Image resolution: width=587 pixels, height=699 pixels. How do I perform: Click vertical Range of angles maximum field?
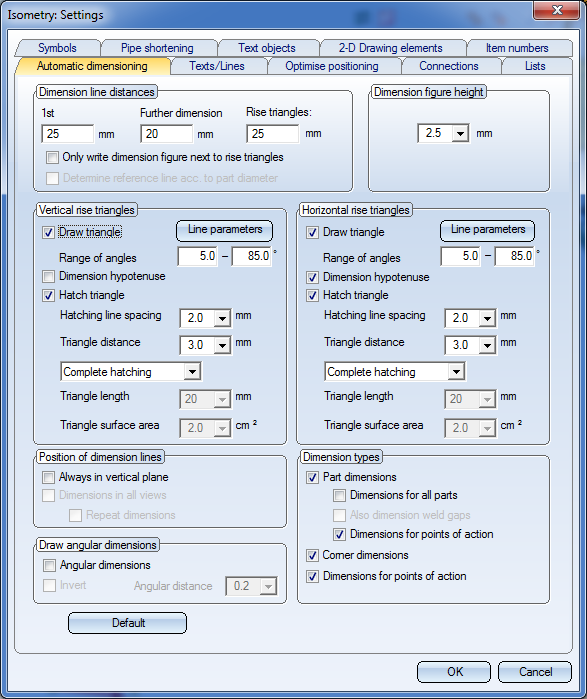251,256
